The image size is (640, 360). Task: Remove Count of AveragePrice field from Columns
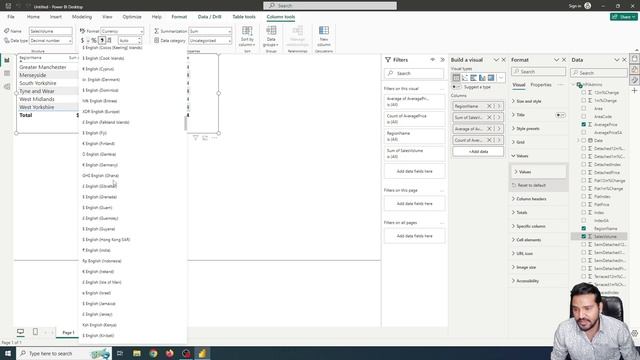[489, 140]
